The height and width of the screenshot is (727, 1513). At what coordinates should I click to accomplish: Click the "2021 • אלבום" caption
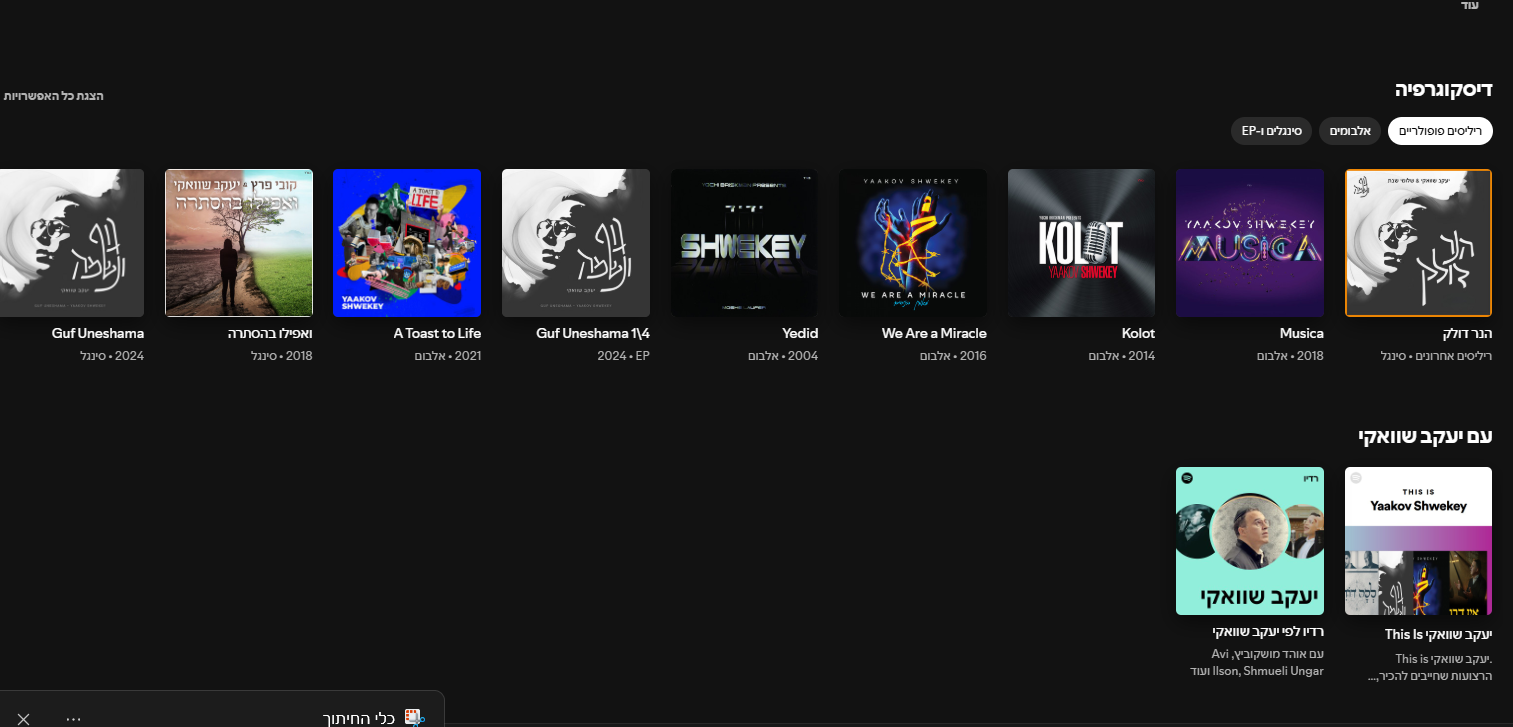(x=447, y=357)
